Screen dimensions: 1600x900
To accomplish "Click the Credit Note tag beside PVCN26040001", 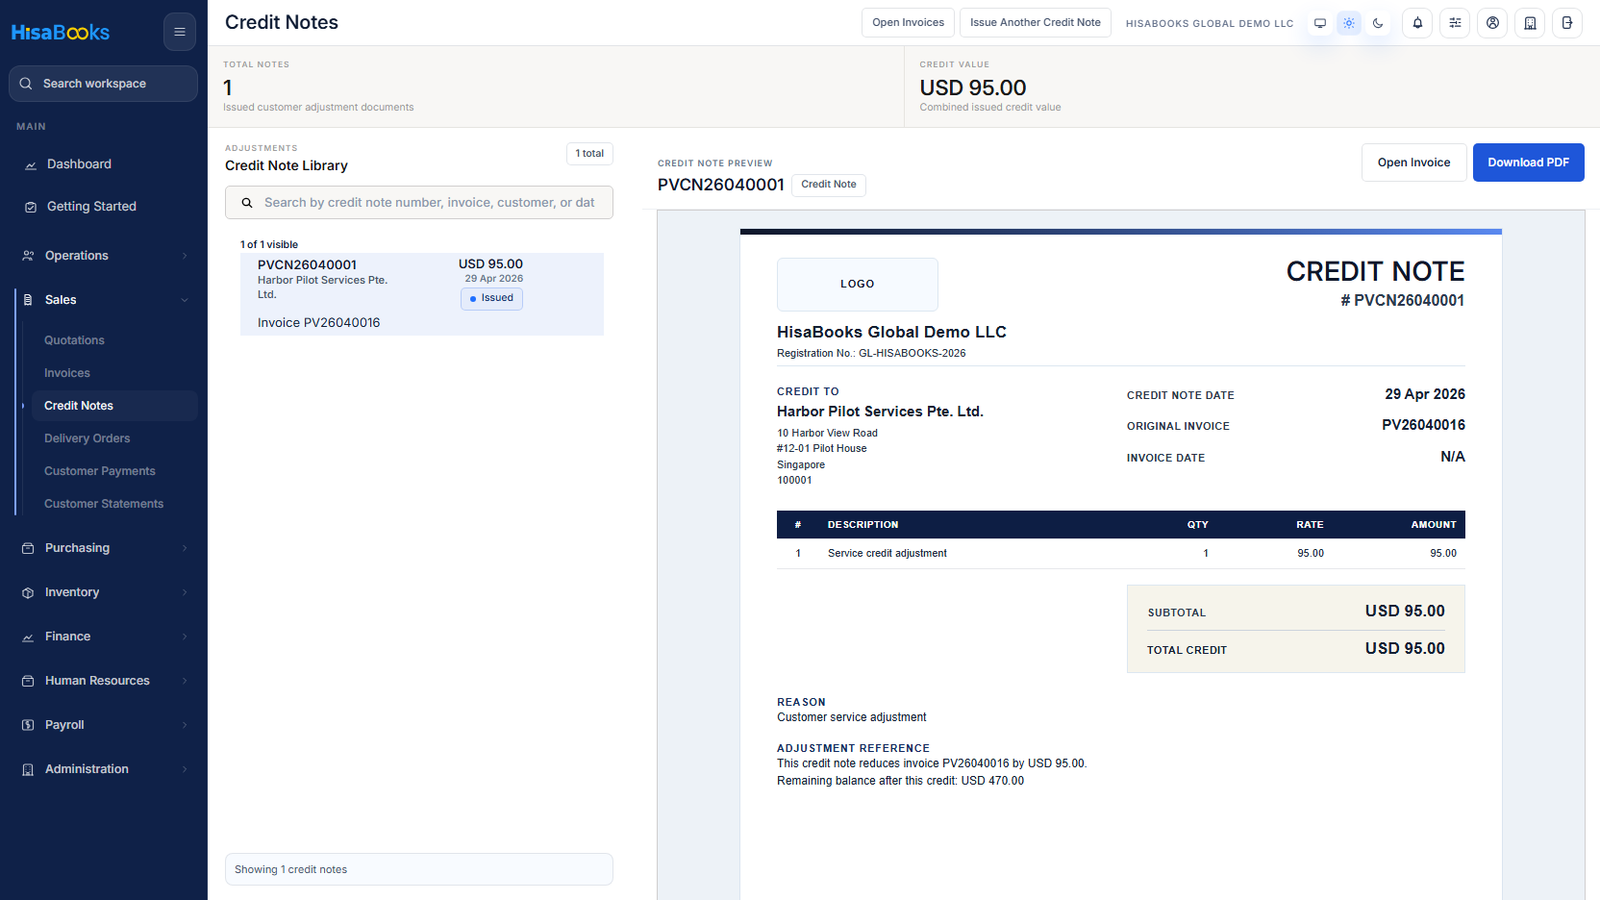I will [828, 185].
